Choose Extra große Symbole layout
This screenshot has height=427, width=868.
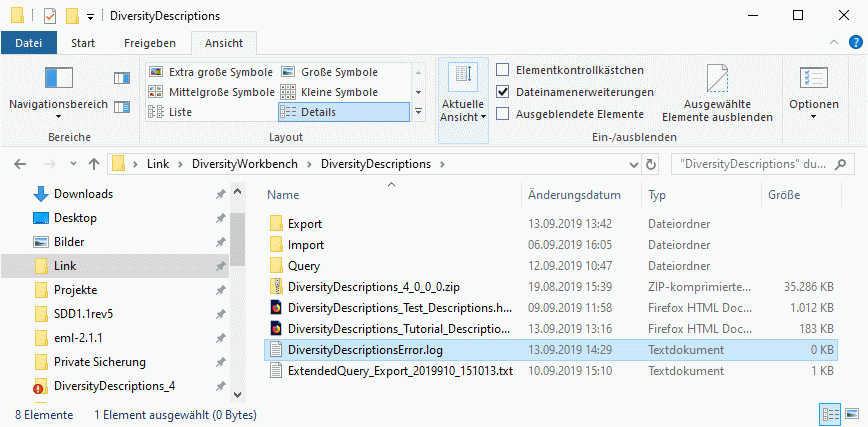coord(211,72)
